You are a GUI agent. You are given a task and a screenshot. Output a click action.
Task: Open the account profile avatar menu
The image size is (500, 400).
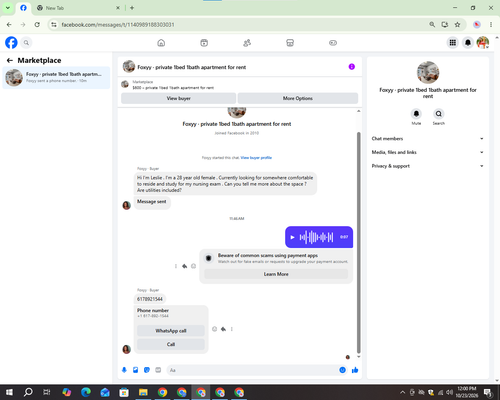coord(483,43)
